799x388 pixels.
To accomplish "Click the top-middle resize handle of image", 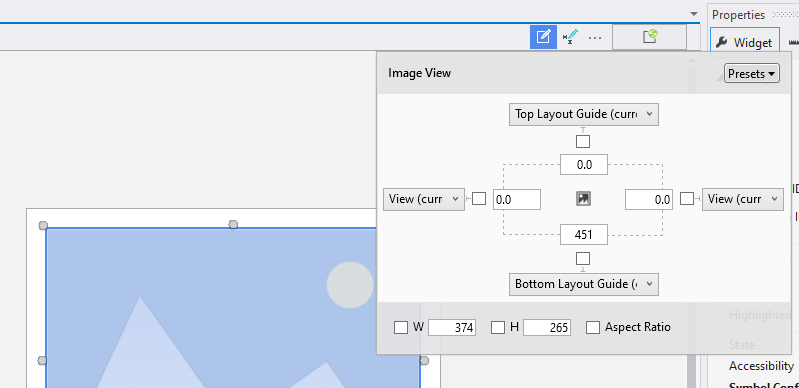I will click(x=233, y=224).
